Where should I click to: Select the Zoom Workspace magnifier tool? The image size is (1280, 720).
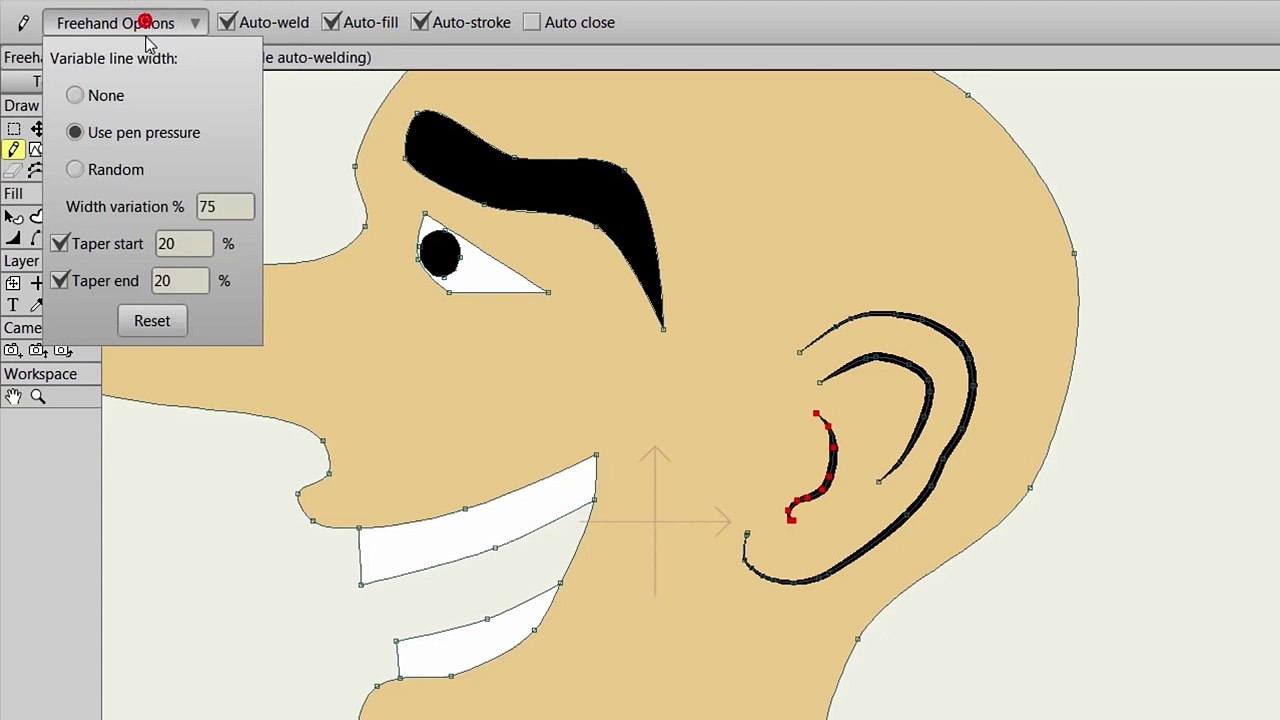pos(38,397)
